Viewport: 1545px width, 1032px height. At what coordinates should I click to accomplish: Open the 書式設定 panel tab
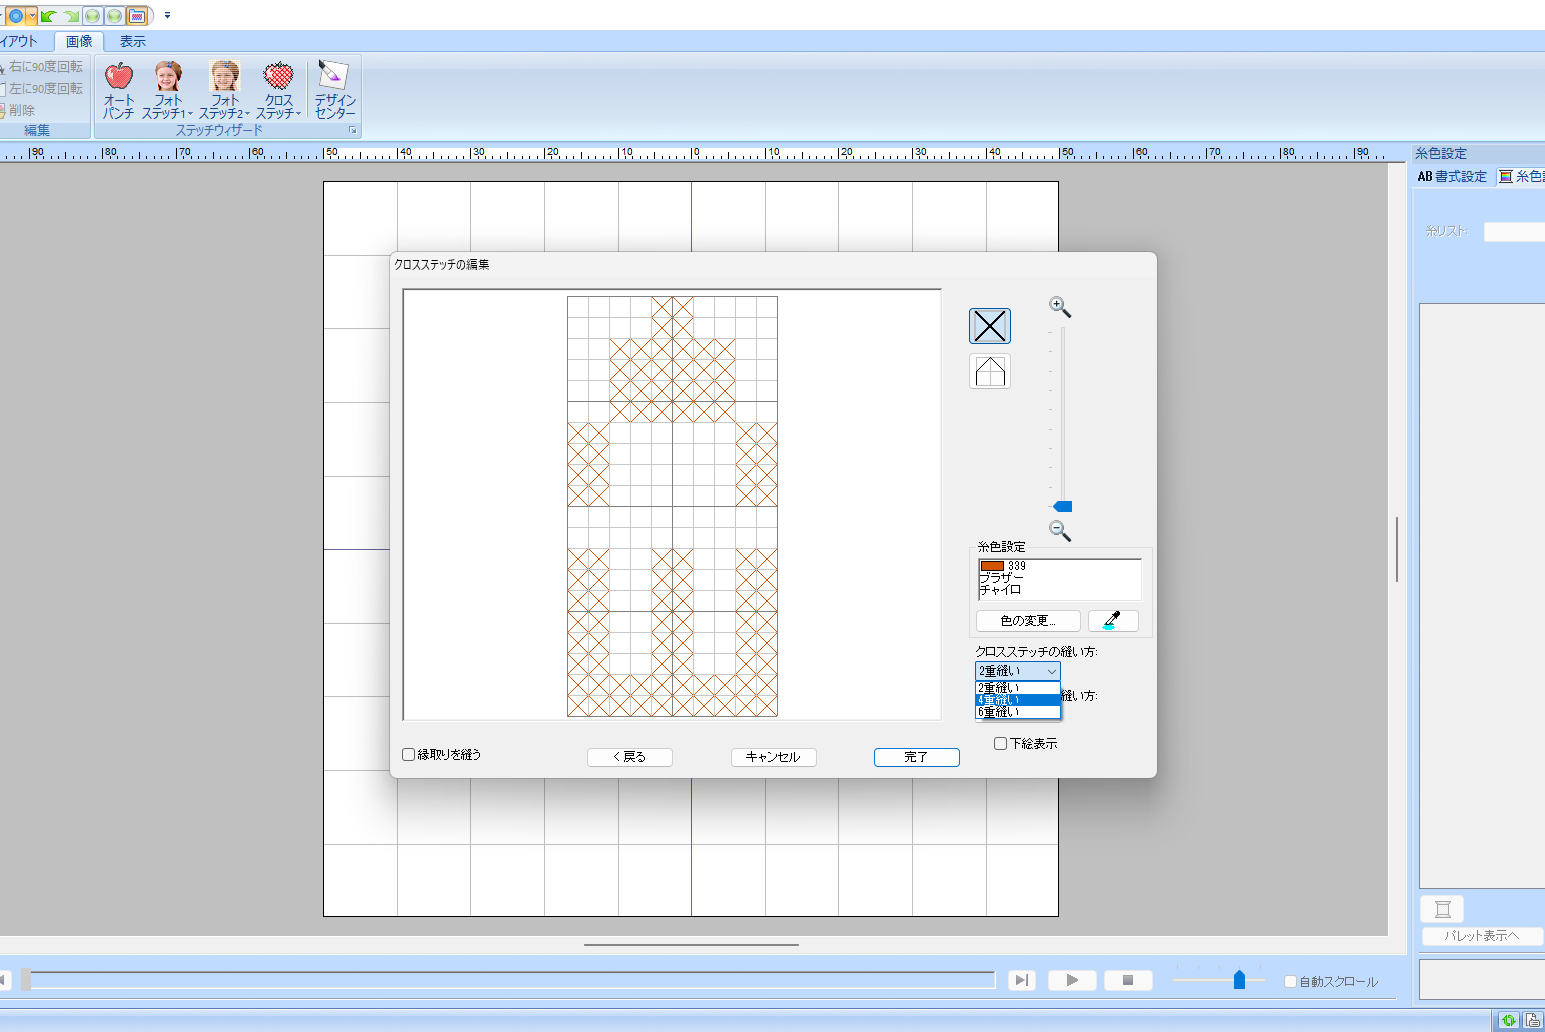tap(1452, 177)
